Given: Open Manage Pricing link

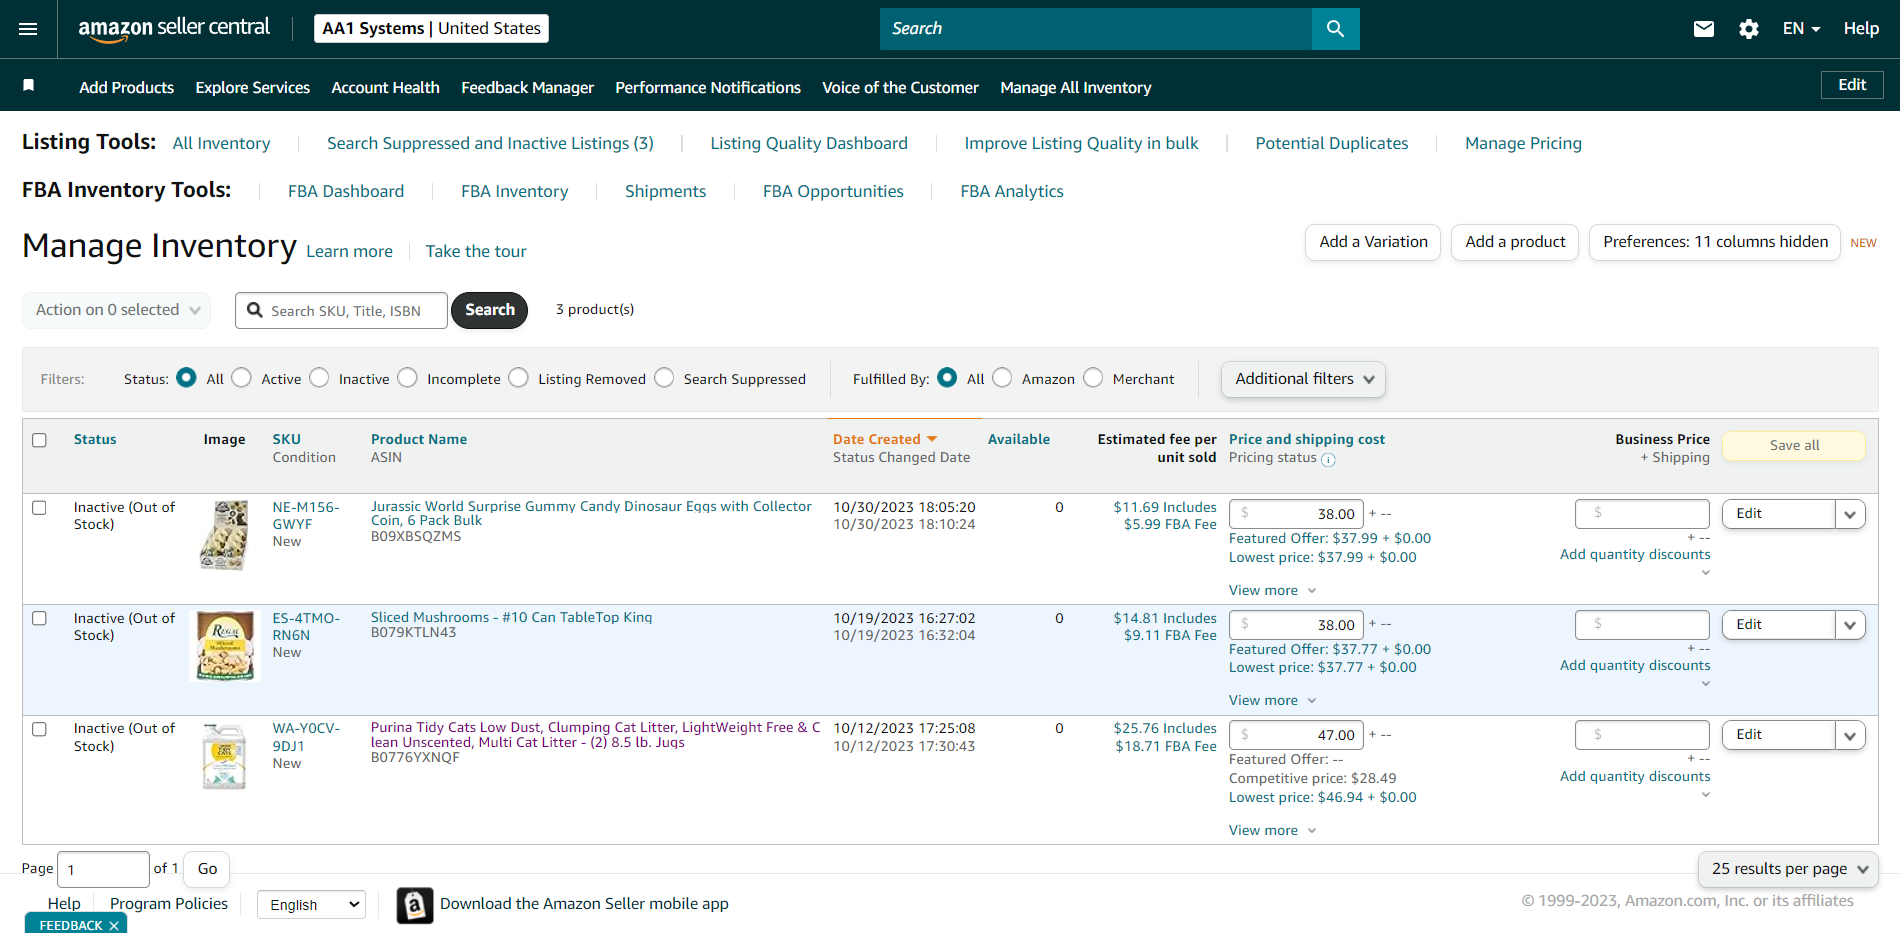Looking at the screenshot, I should coord(1523,143).
